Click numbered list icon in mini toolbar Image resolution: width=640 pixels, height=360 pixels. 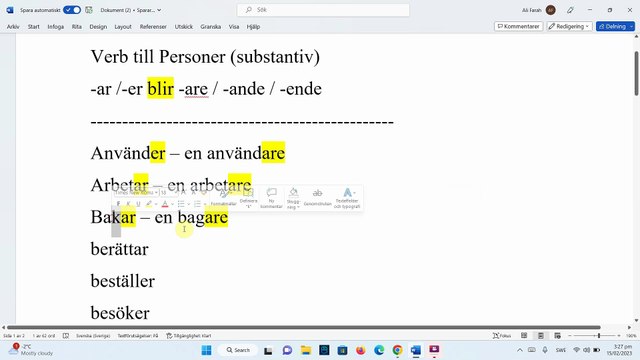198,204
